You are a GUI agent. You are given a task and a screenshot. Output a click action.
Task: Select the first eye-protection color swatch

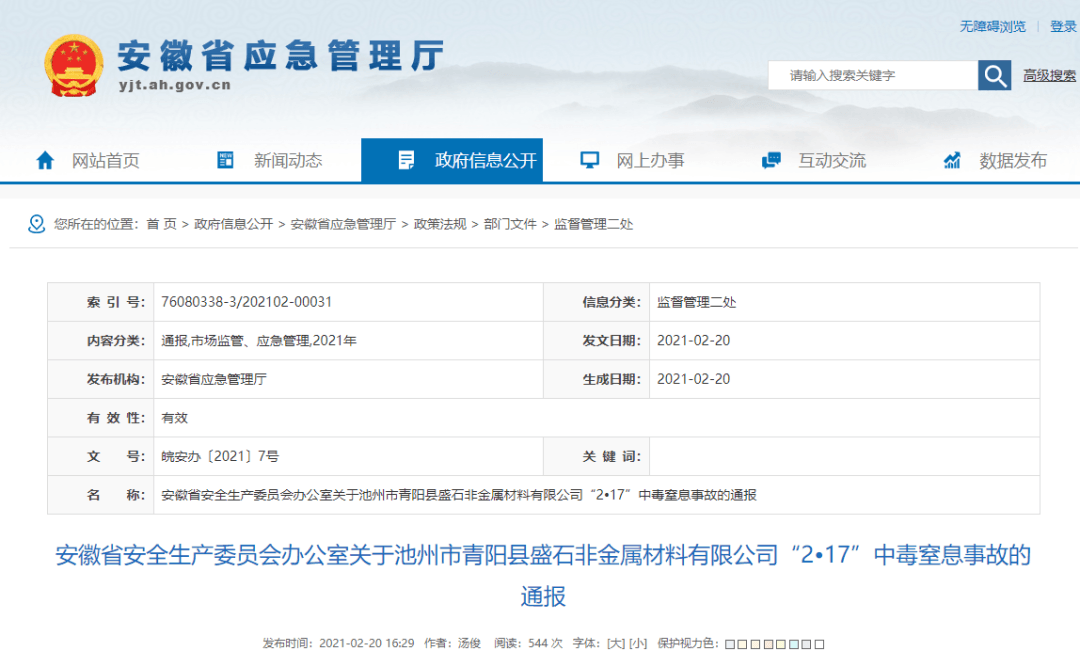coord(730,644)
